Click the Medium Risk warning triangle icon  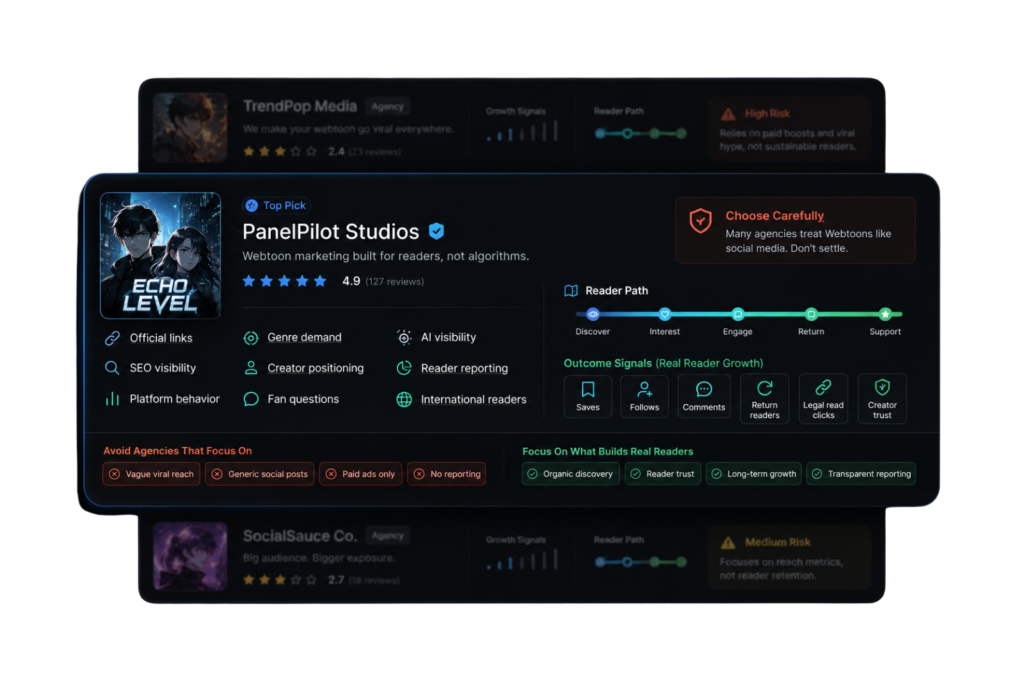click(728, 543)
